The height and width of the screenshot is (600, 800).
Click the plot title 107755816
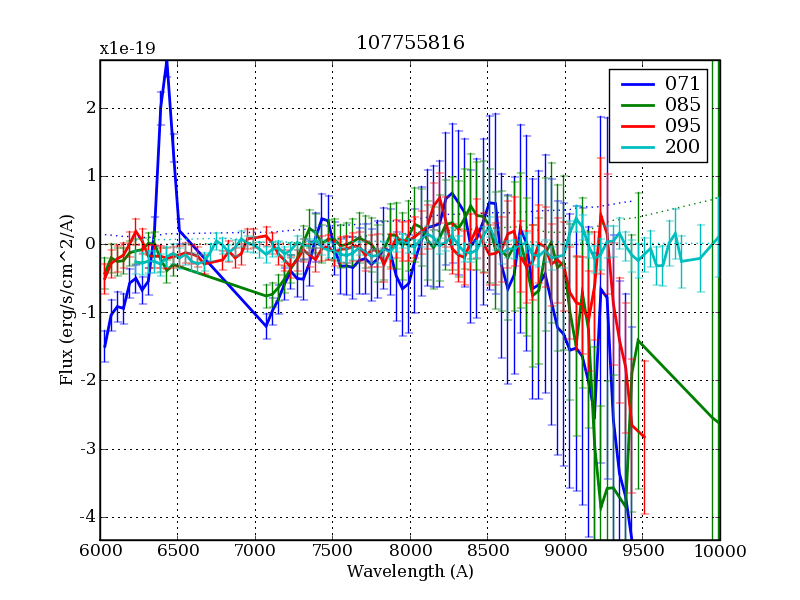[x=410, y=43]
